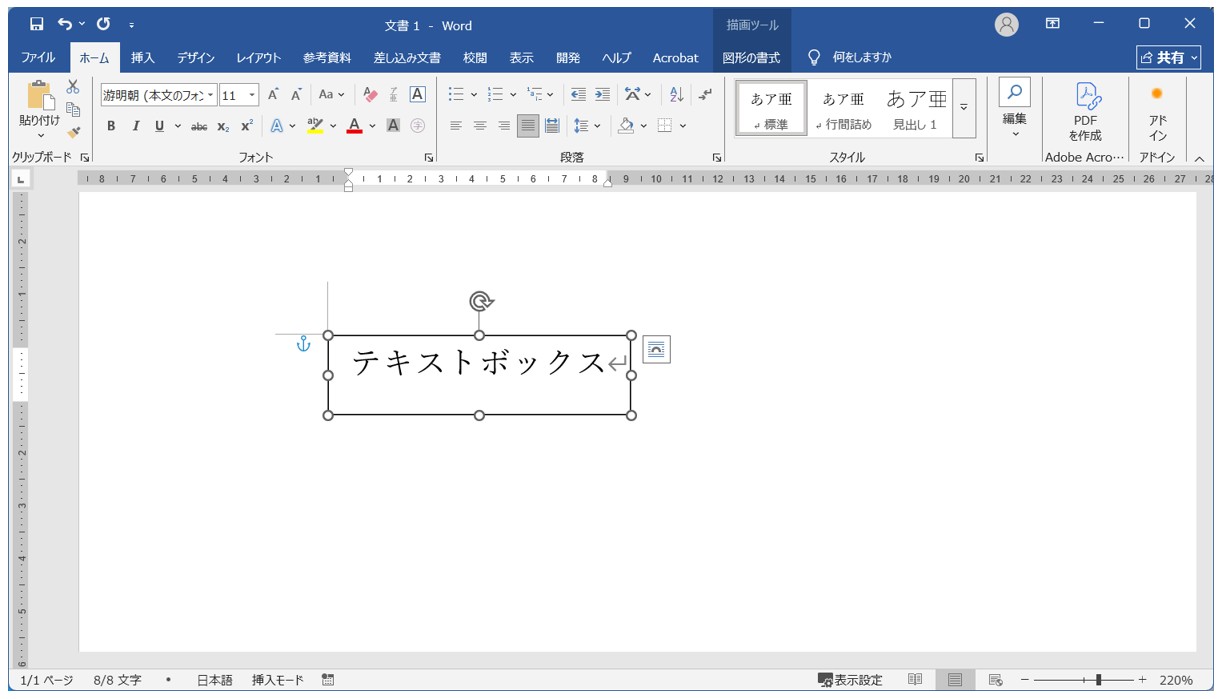1223x699 pixels.
Task: Open the font size dropdown
Action: (x=252, y=95)
